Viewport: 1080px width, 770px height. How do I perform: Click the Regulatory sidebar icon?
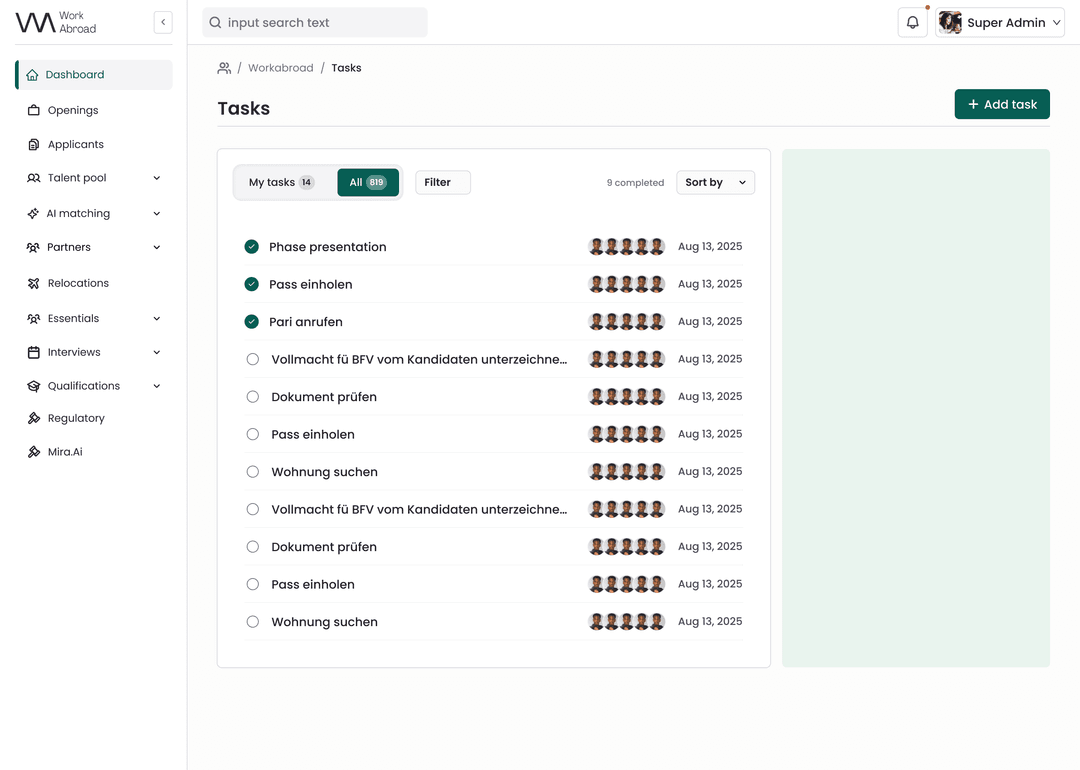32,418
